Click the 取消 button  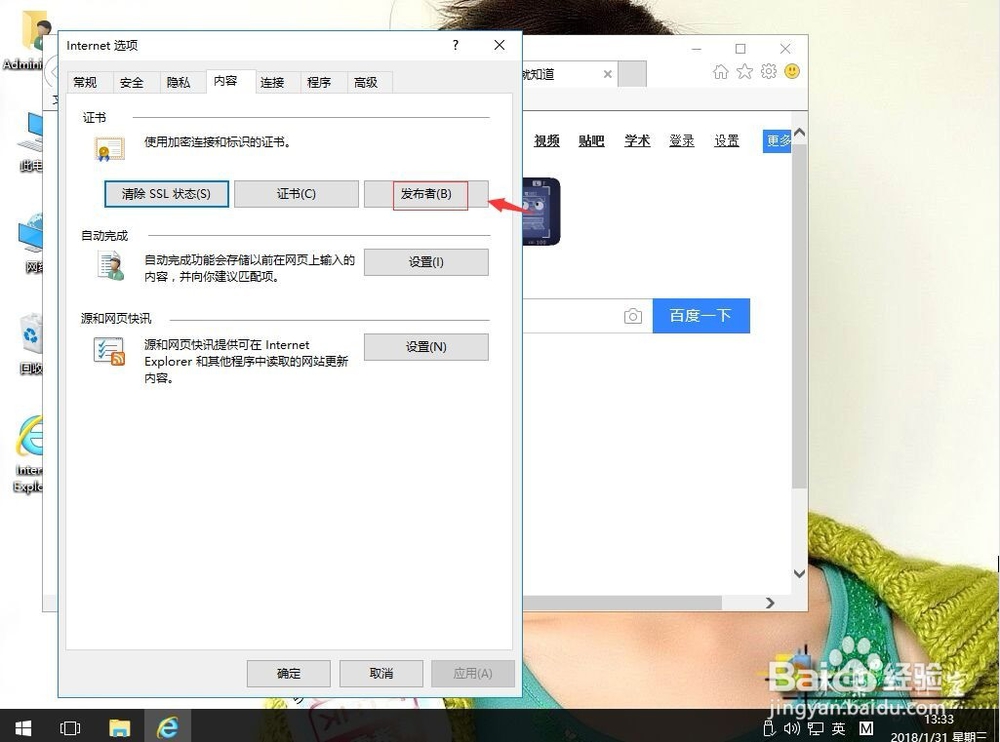[381, 674]
